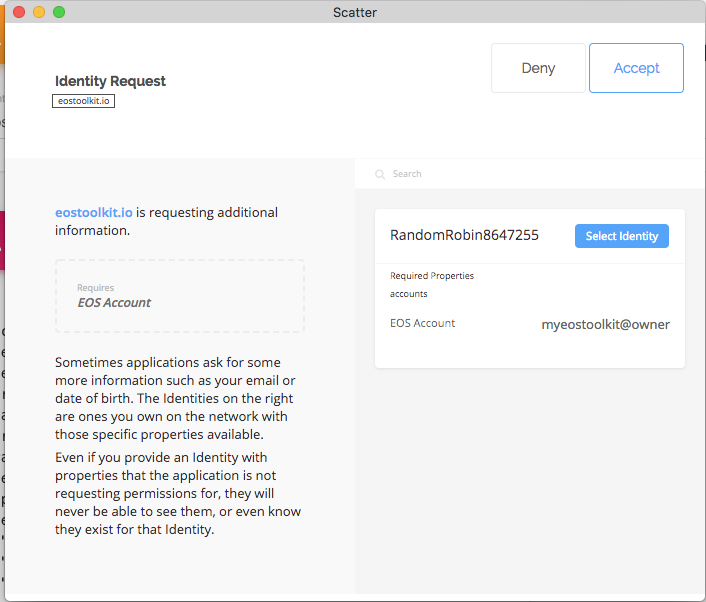Click the search magnifier icon
Screen dimensions: 706x602
tap(380, 174)
